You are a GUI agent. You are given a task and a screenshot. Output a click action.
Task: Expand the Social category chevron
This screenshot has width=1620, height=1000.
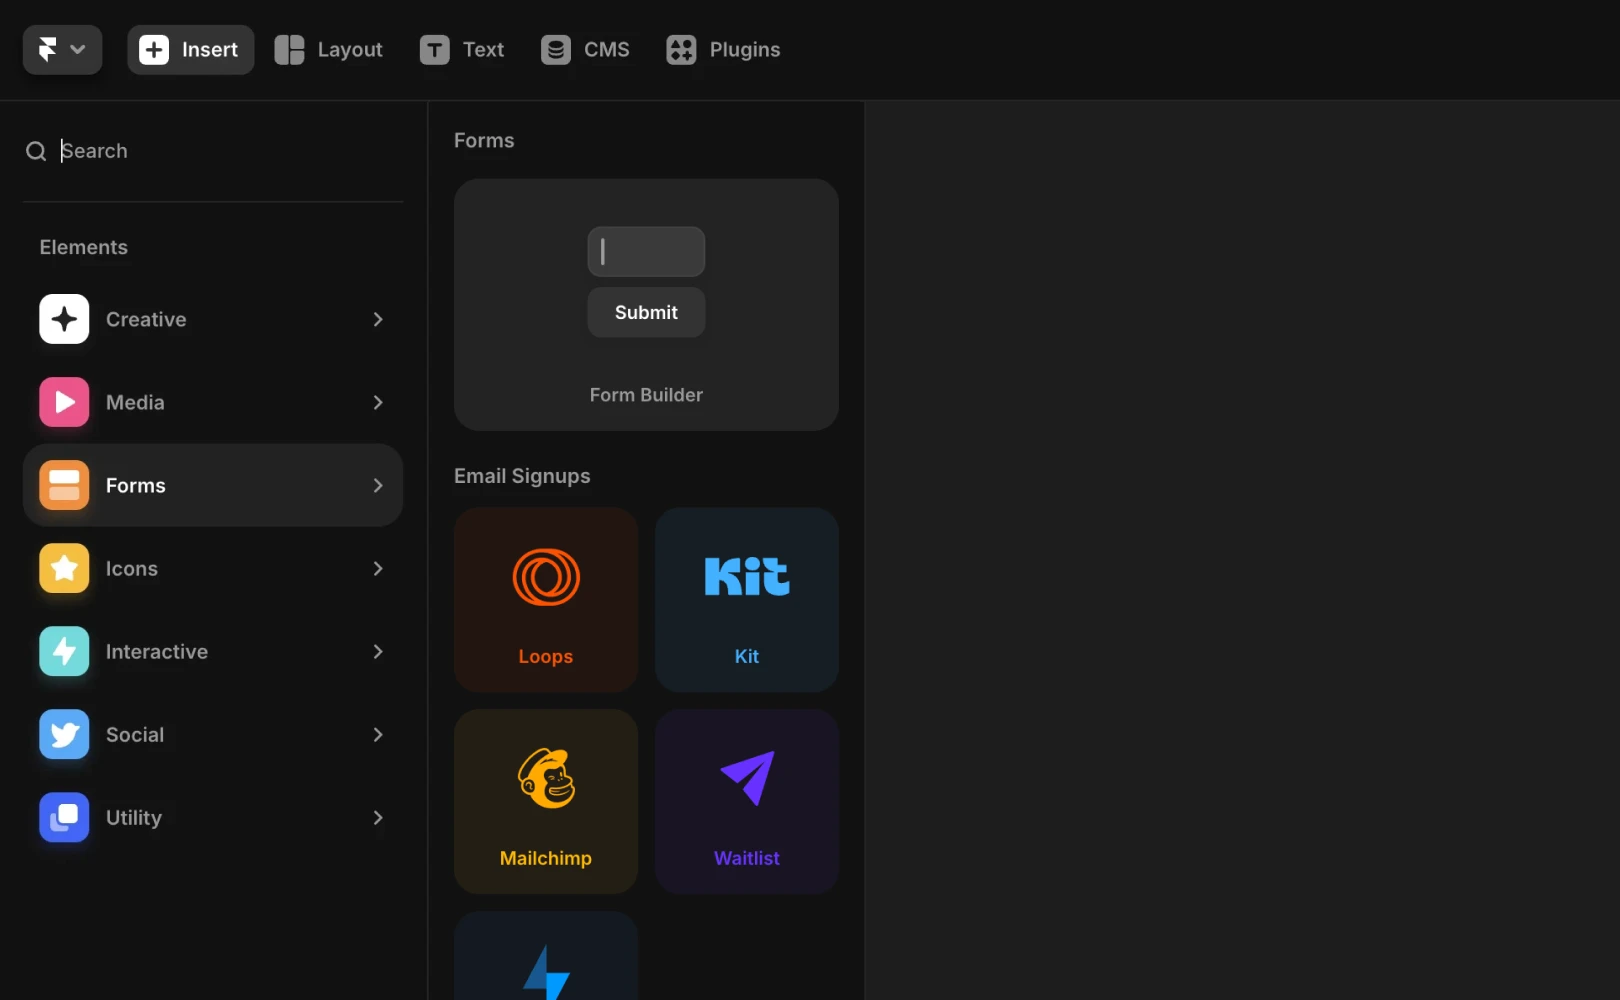378,734
